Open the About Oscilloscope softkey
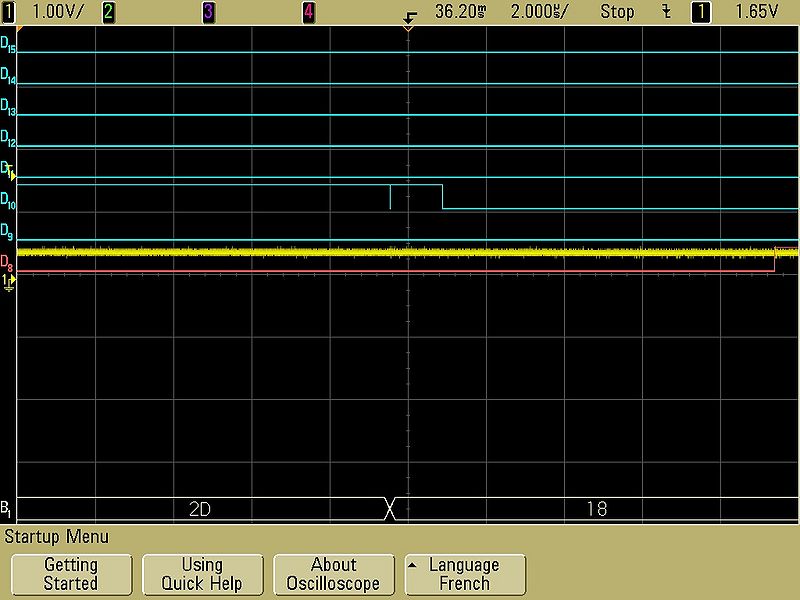 333,574
